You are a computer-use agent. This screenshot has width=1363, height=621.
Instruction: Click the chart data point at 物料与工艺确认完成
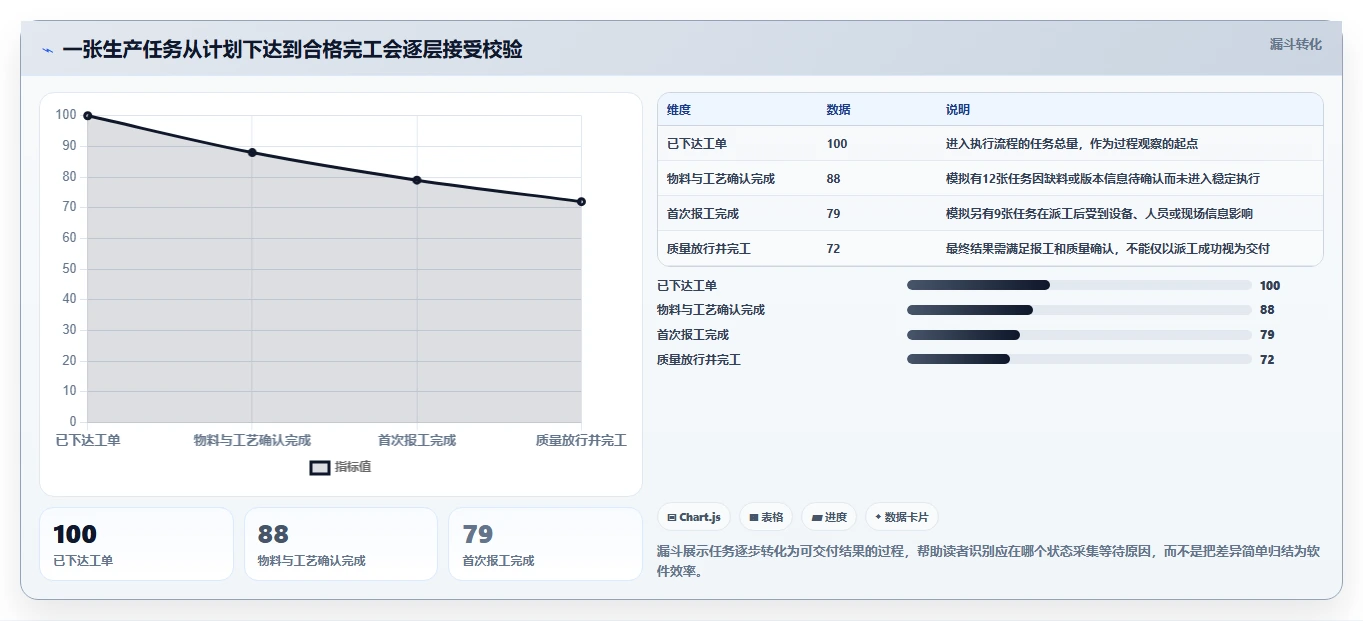point(252,153)
